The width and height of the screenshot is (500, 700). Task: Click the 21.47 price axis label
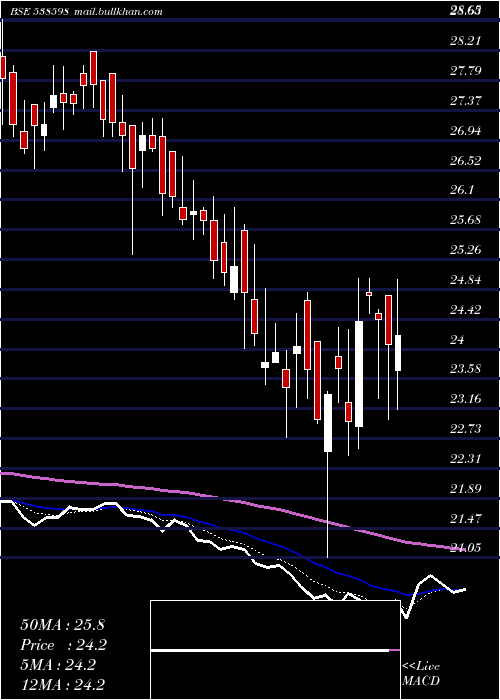tap(465, 518)
